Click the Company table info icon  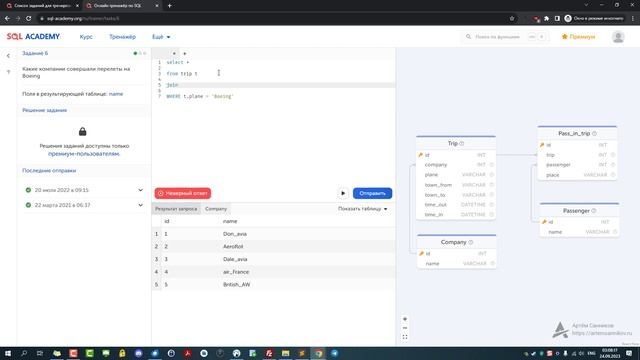click(x=471, y=242)
